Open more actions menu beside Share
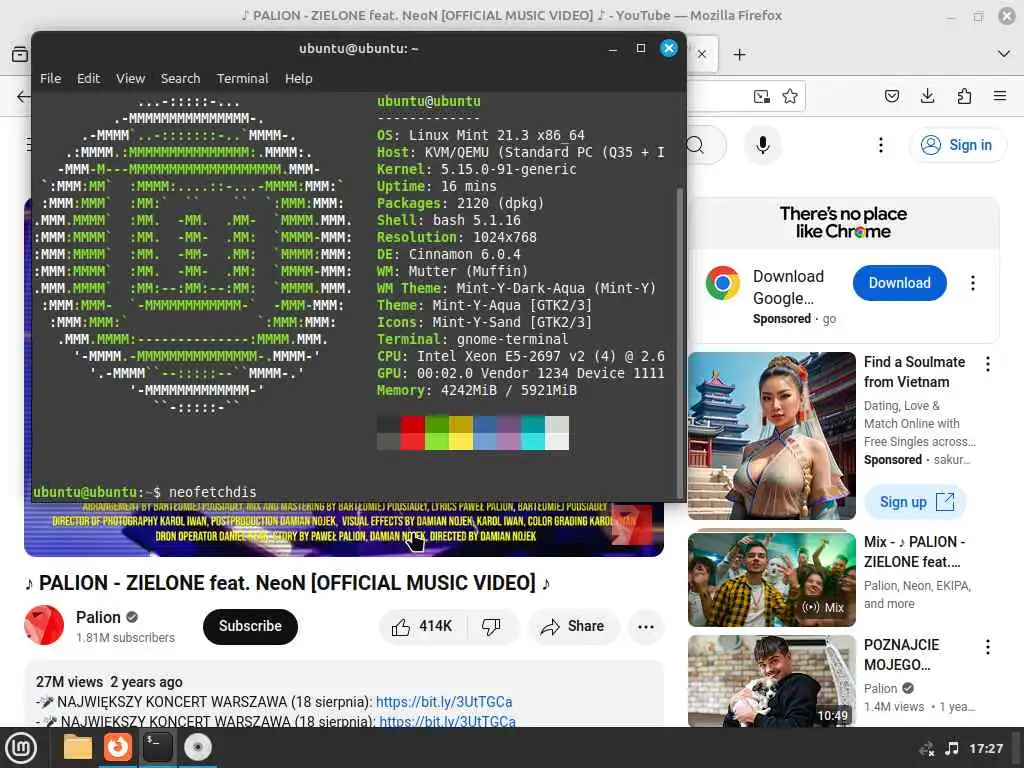Screen dimensions: 1024x768 [646, 627]
